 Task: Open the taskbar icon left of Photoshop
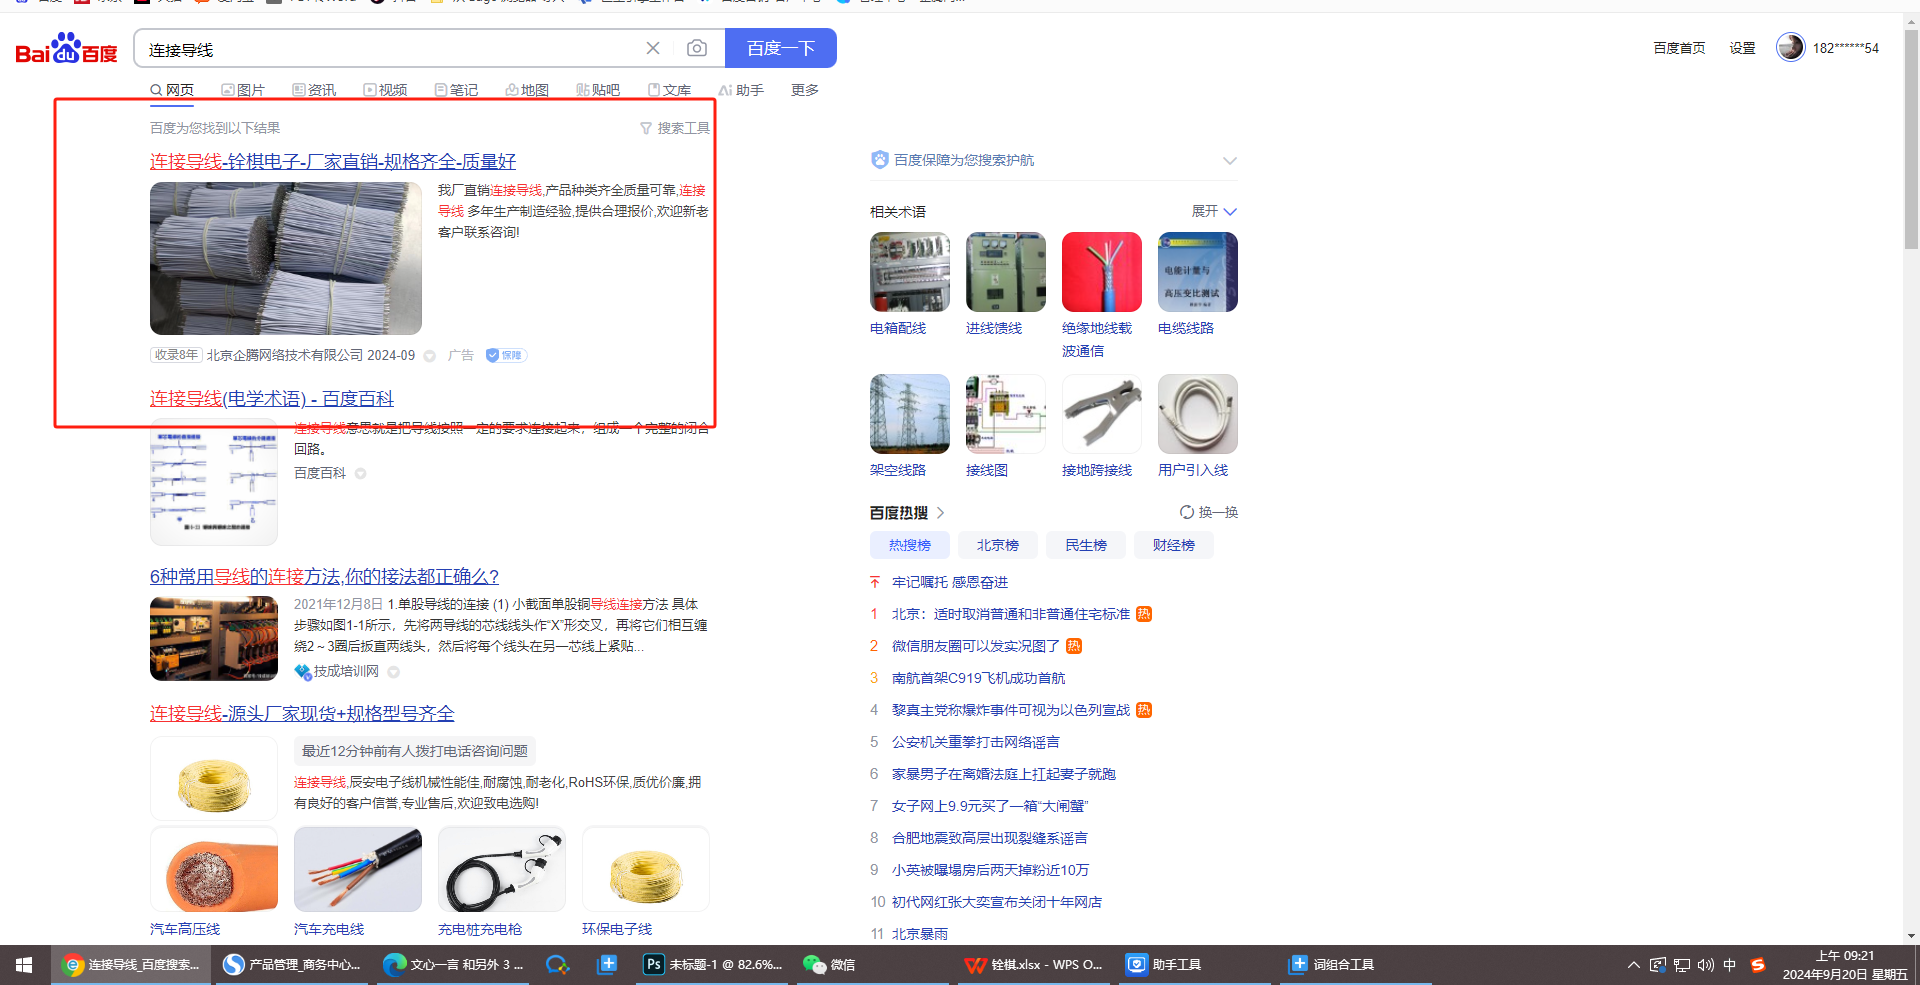(x=607, y=965)
